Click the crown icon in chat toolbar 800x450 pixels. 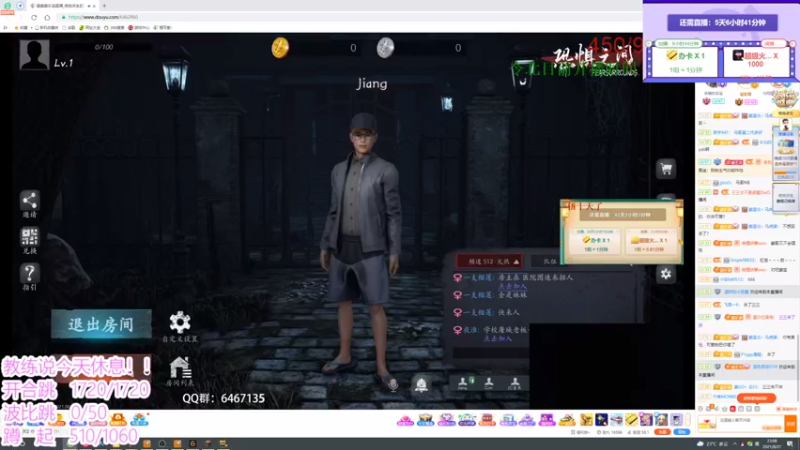coord(724,409)
